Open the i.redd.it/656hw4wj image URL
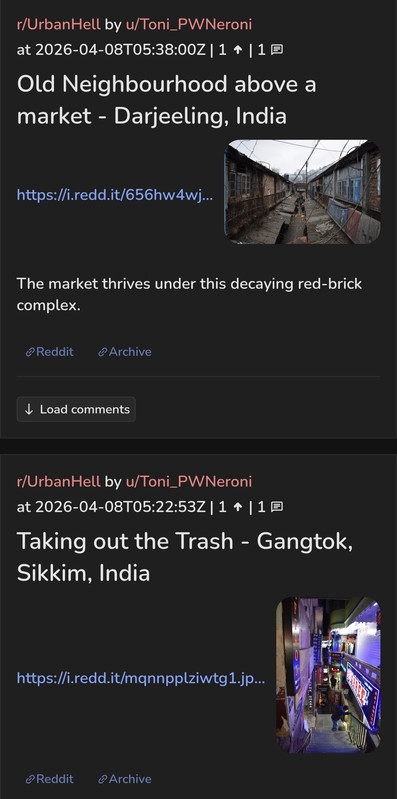Viewport: 397px width, 799px height. (x=115, y=195)
